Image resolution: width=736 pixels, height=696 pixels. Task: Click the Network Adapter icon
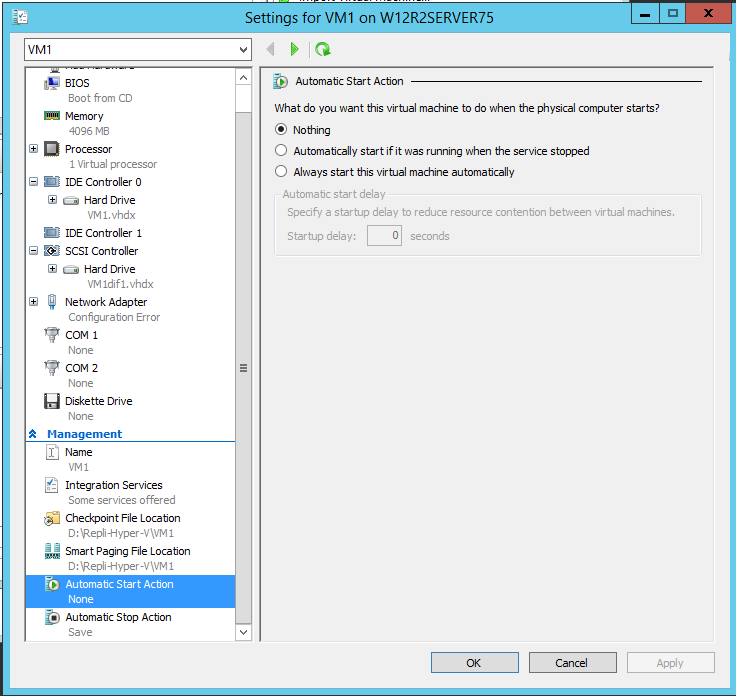click(x=52, y=302)
